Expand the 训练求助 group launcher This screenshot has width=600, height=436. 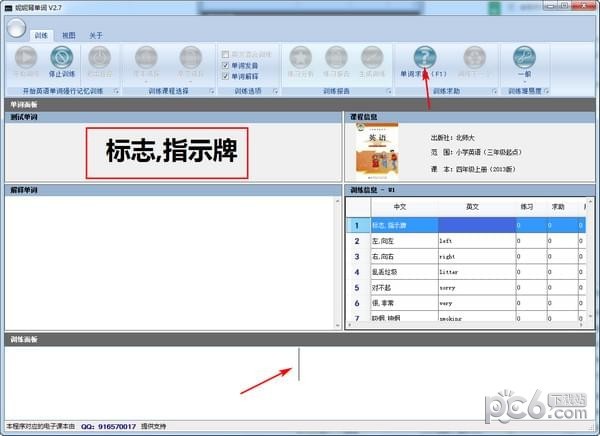(494, 91)
